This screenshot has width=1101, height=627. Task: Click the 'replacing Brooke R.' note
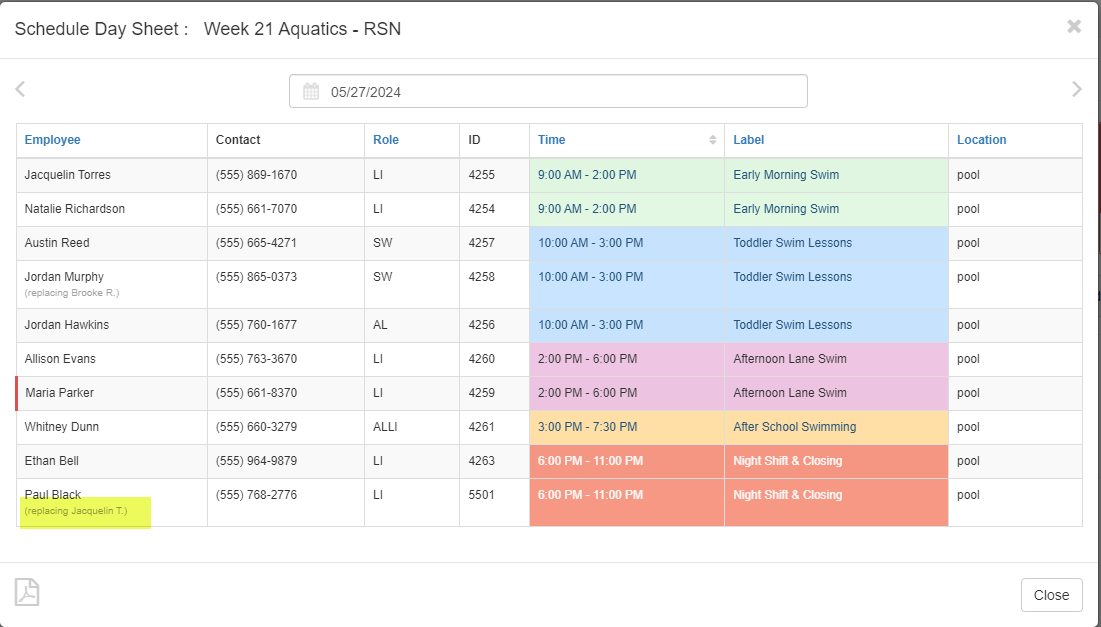72,293
